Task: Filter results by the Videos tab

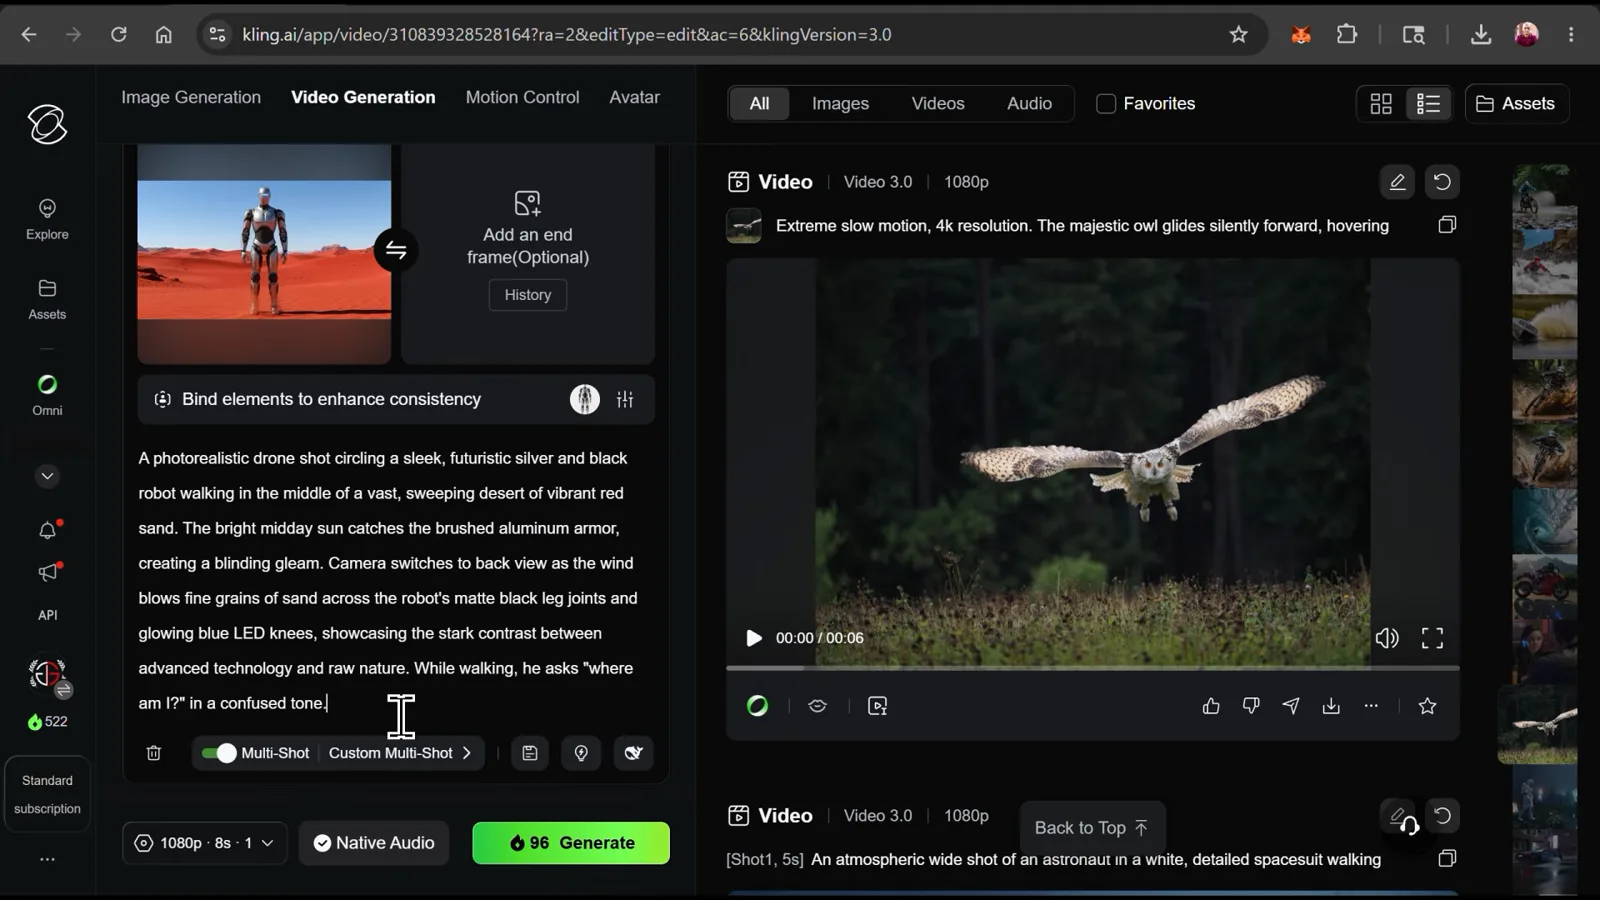Action: [938, 104]
